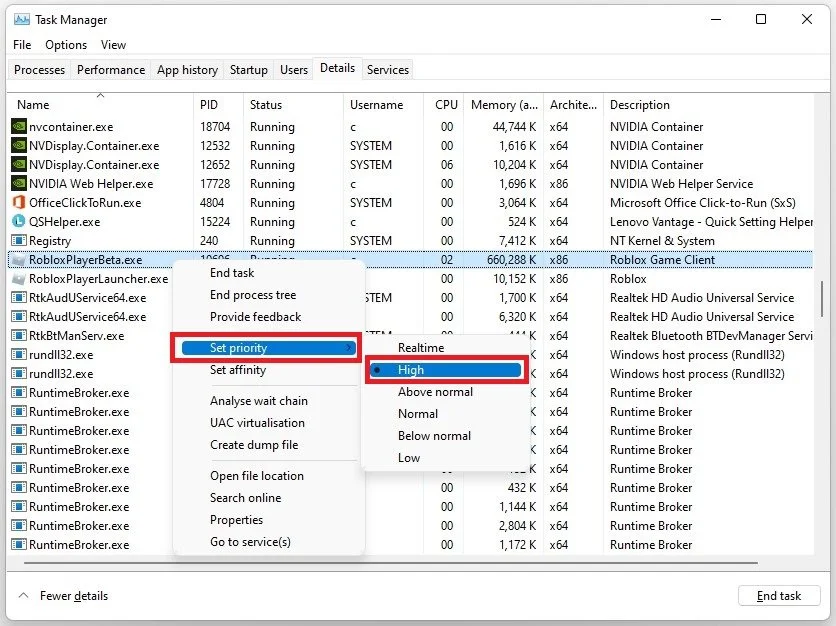The width and height of the screenshot is (836, 626).
Task: Click the horizontal scrollbar at bottom
Action: [x=390, y=563]
